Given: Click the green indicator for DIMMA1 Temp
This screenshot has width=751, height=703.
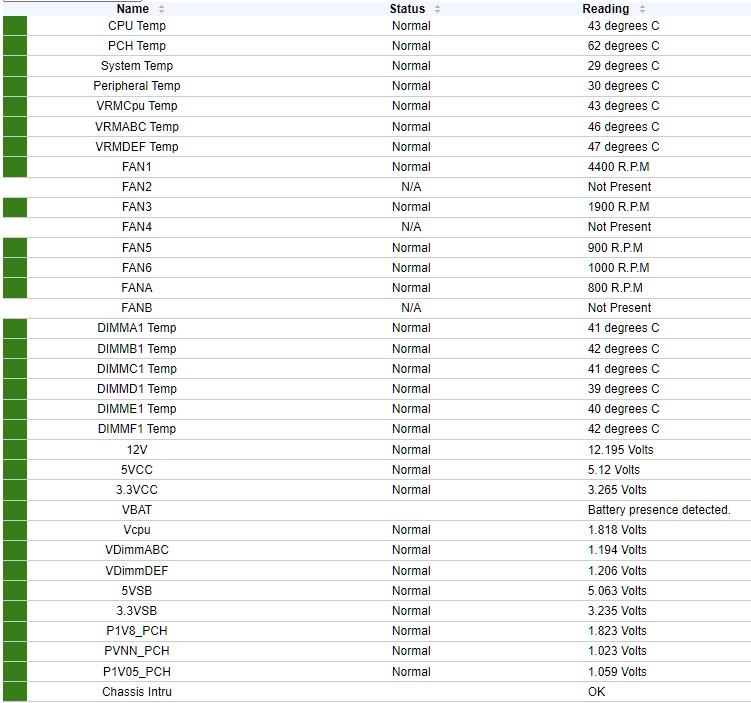Looking at the screenshot, I should 15,328.
